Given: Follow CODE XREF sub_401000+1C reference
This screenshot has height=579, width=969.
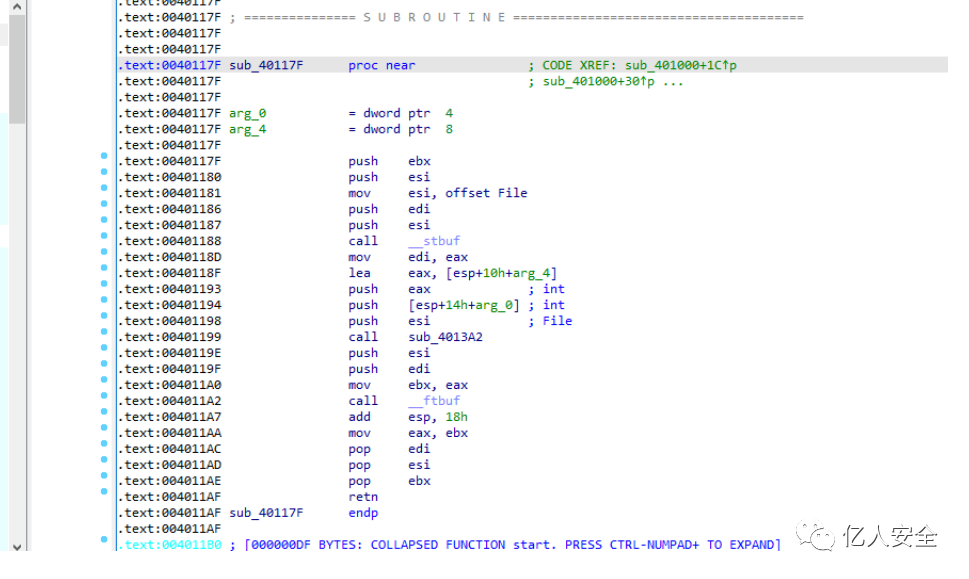Looking at the screenshot, I should [x=680, y=65].
